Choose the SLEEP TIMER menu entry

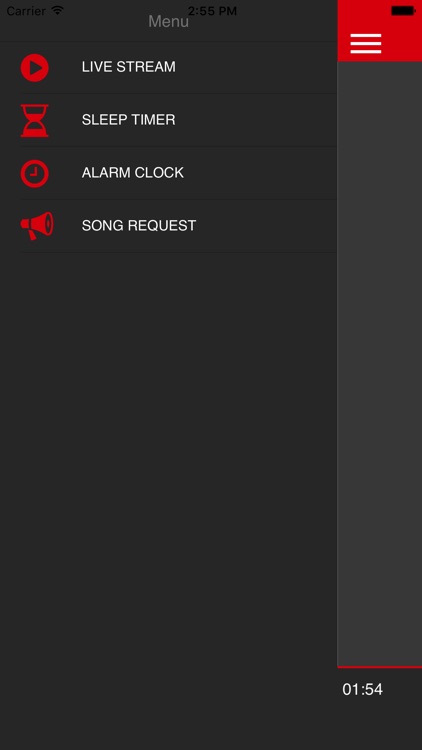pyautogui.click(x=178, y=120)
